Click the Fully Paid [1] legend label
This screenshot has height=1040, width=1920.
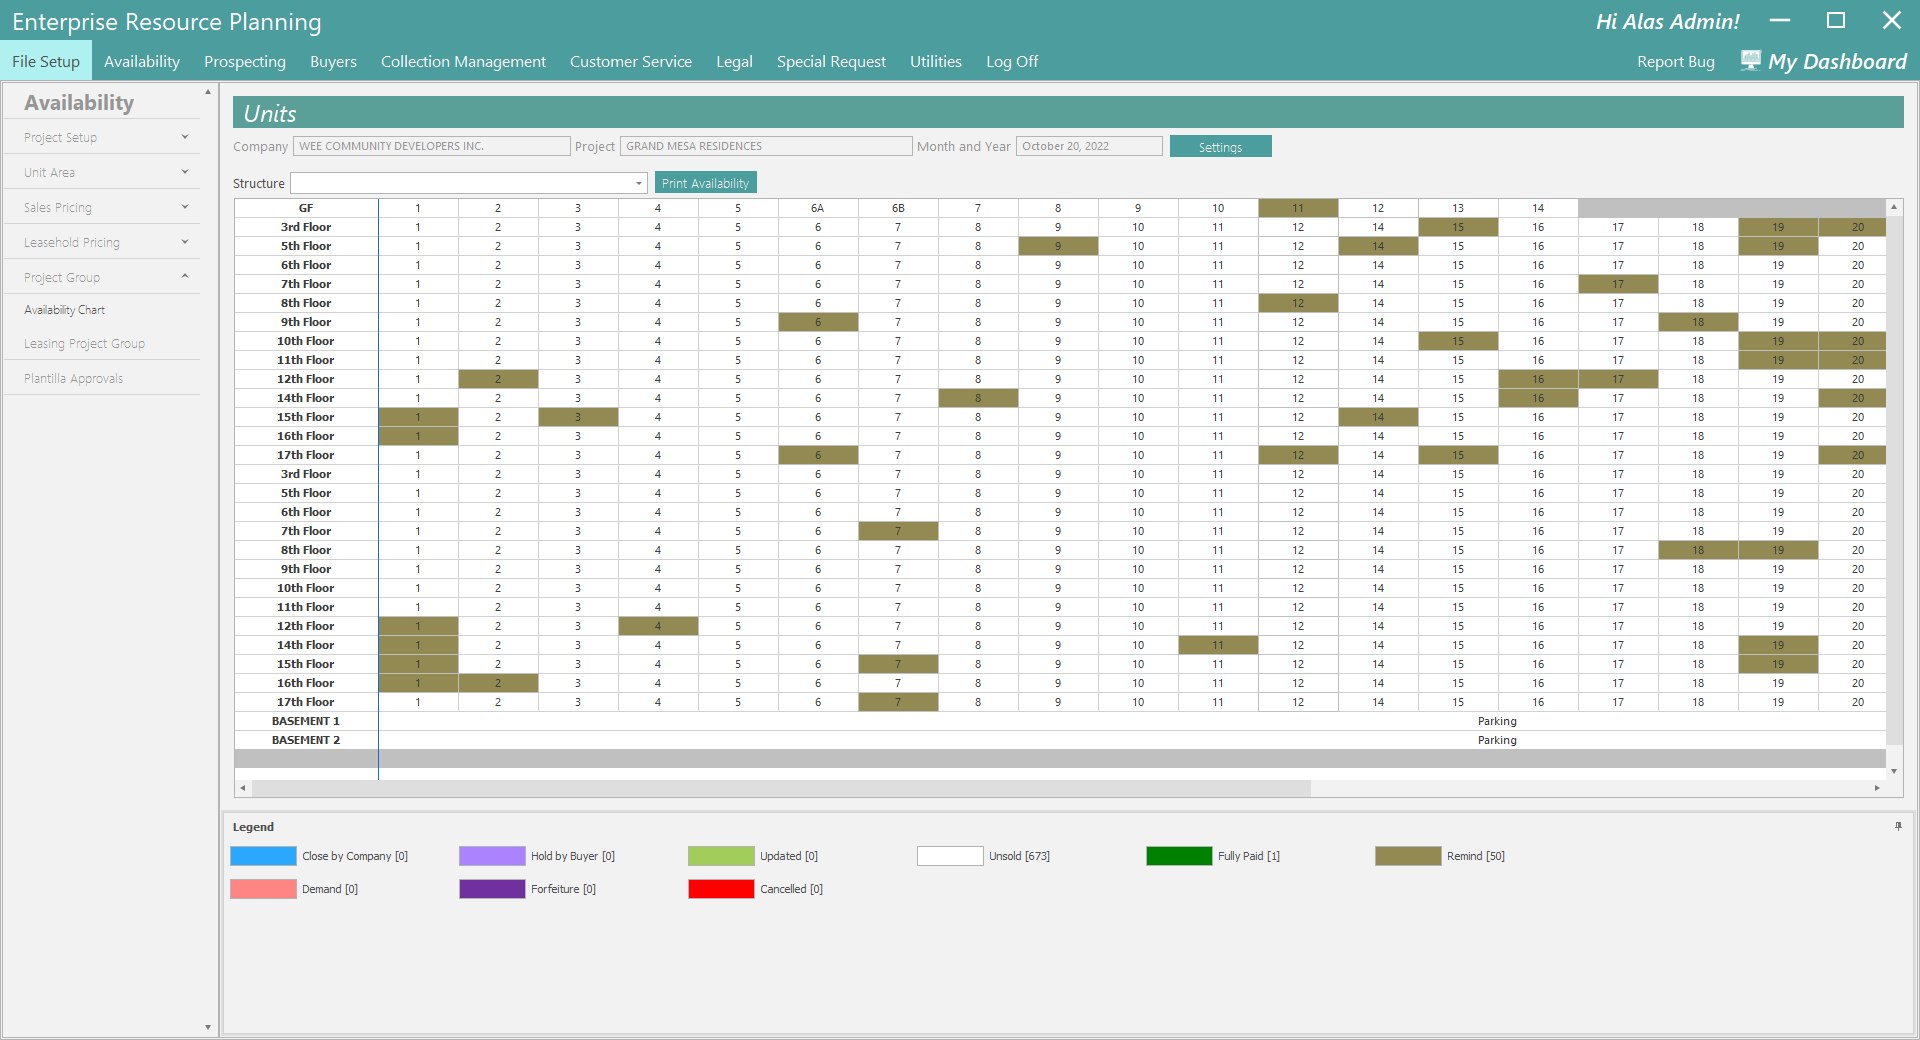(1248, 856)
